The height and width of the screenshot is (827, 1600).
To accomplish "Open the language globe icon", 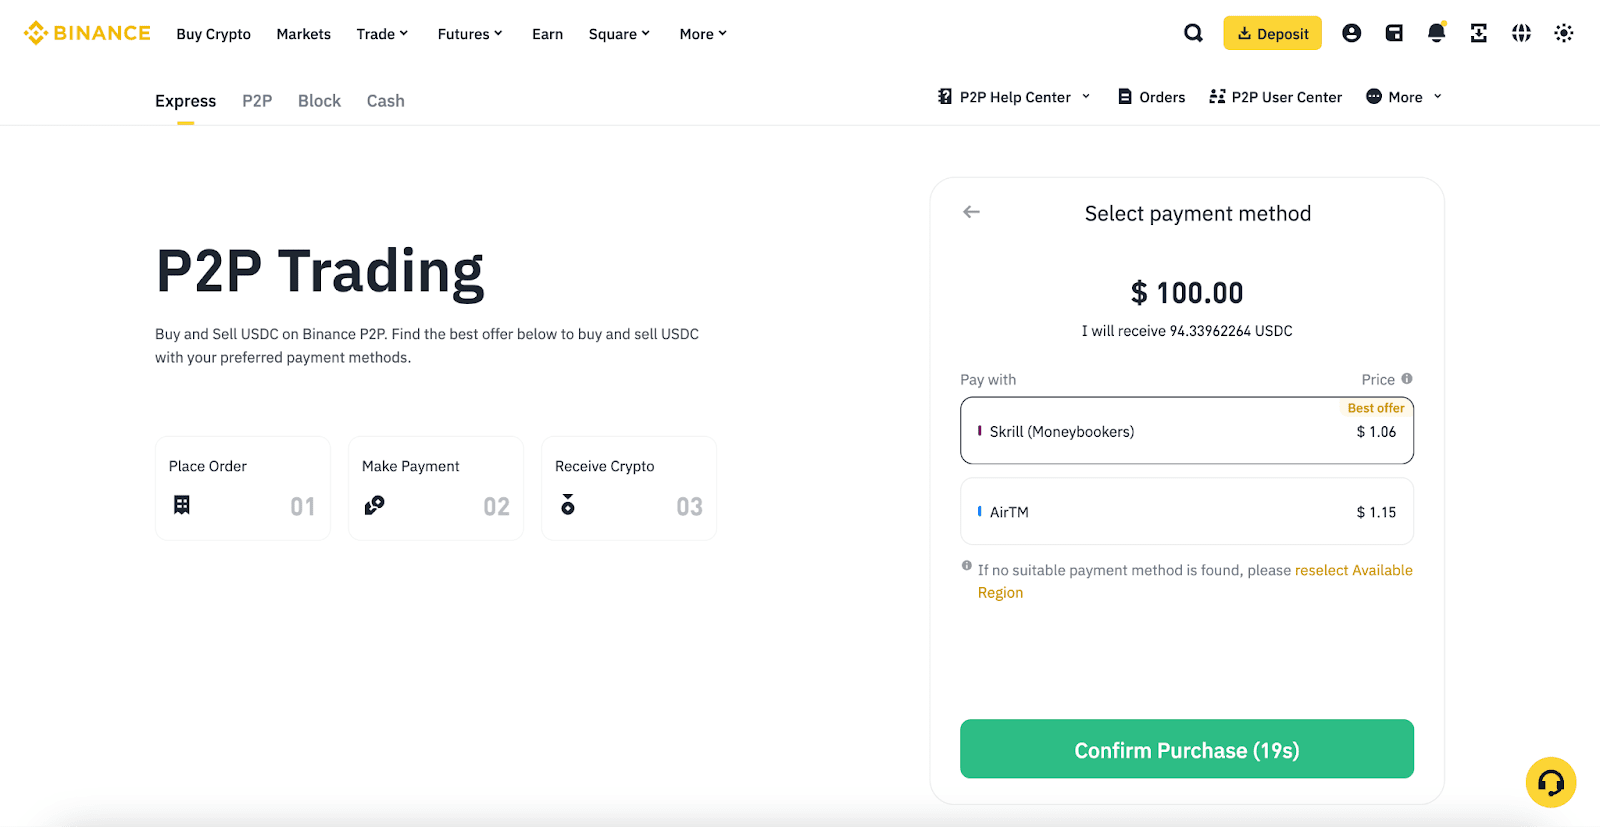I will (x=1521, y=33).
